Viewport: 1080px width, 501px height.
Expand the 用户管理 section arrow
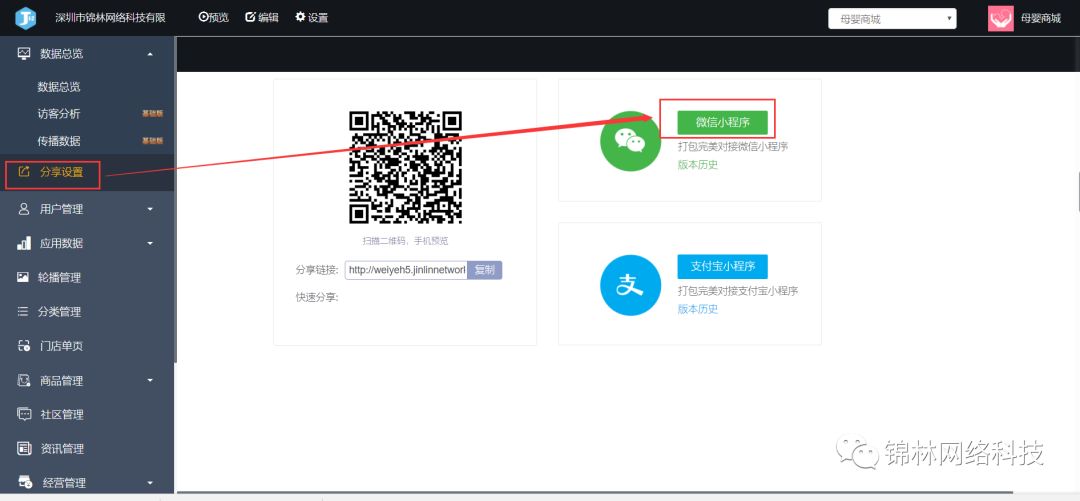pos(150,209)
